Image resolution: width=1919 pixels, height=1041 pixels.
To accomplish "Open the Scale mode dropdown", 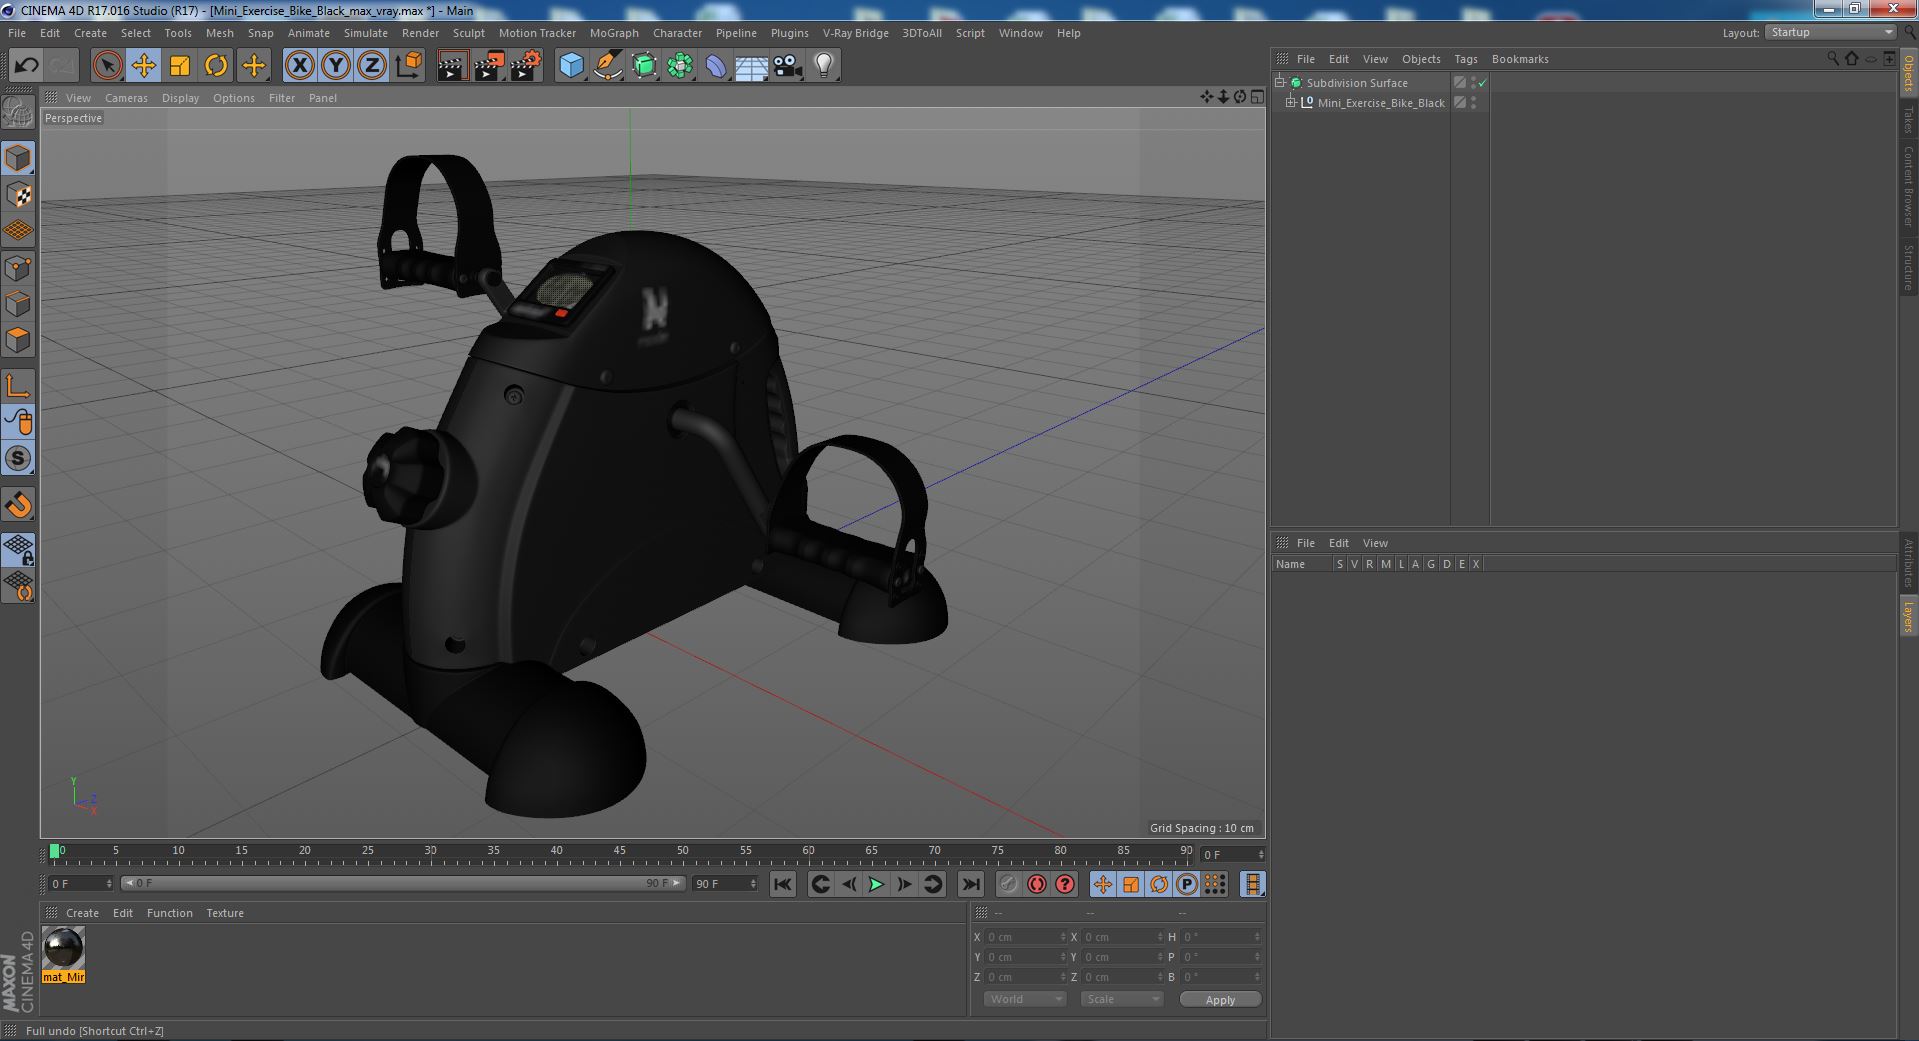I will (x=1122, y=999).
